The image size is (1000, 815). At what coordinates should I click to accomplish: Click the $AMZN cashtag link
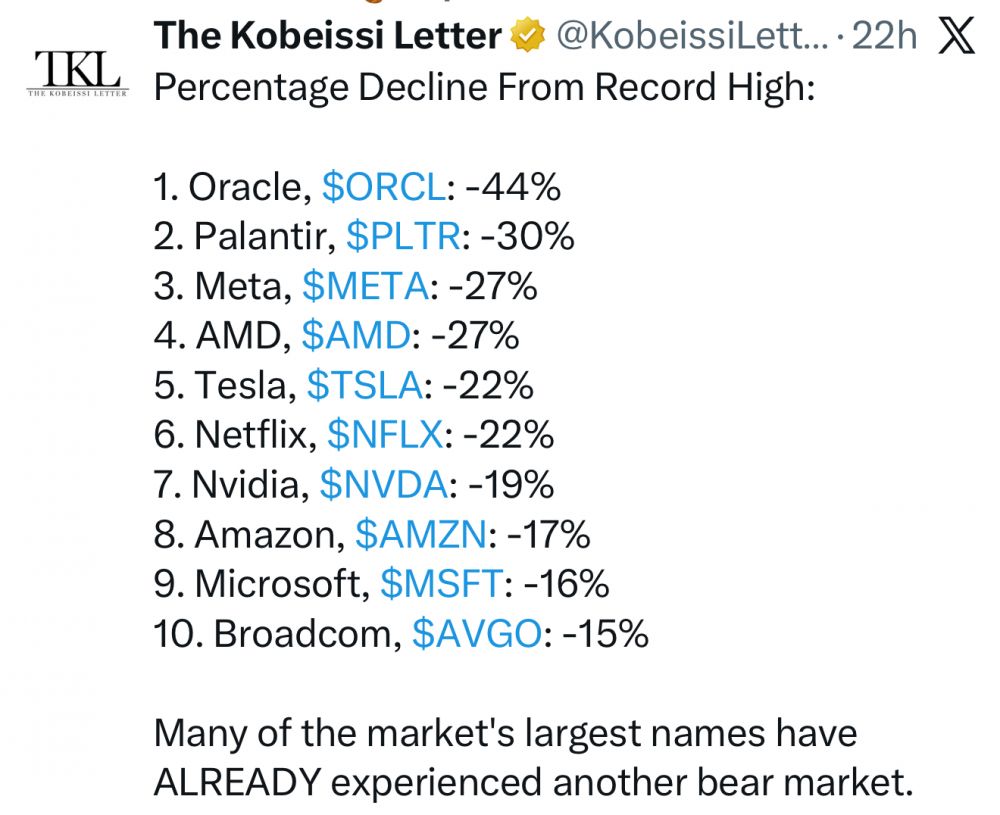click(420, 535)
